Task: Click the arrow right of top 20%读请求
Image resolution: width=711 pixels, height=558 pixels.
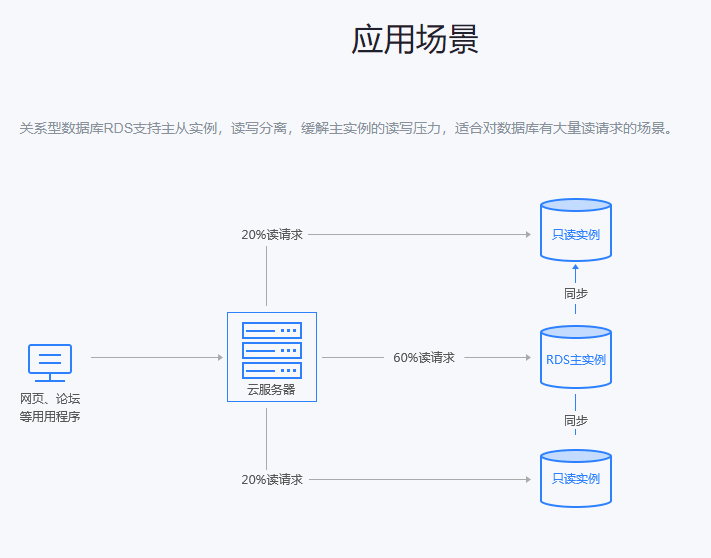Action: [x=419, y=235]
